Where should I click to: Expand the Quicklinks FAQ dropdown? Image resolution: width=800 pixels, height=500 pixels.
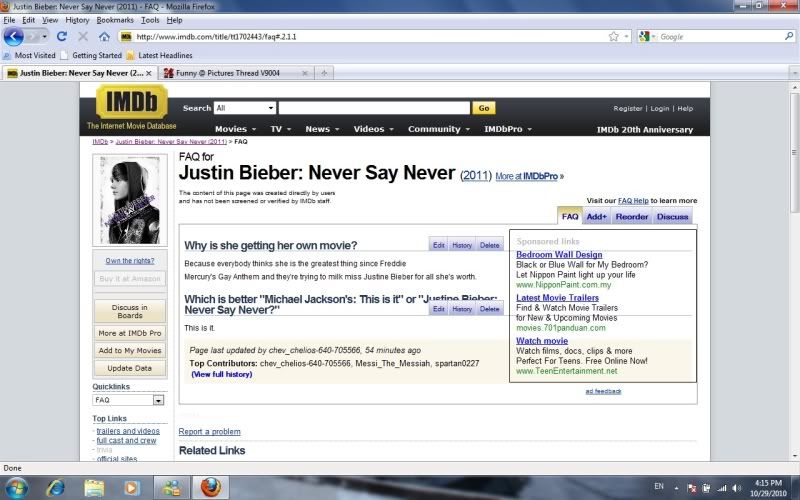pyautogui.click(x=158, y=400)
